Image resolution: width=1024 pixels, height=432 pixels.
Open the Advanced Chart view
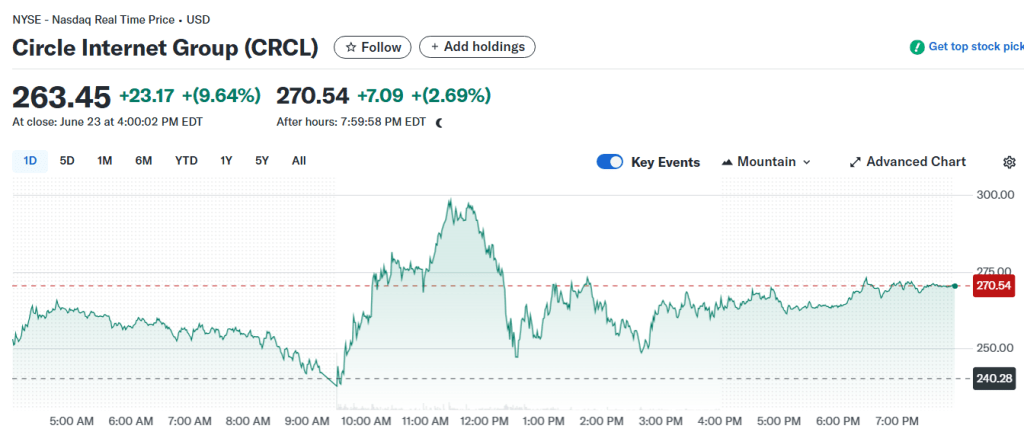(907, 162)
